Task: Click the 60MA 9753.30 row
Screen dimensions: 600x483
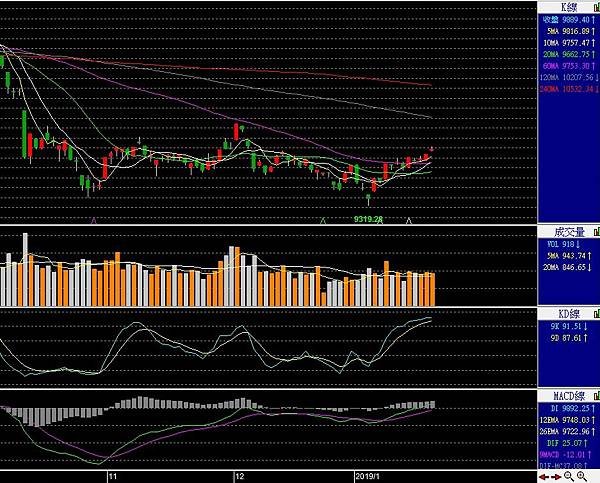Action: pyautogui.click(x=569, y=66)
